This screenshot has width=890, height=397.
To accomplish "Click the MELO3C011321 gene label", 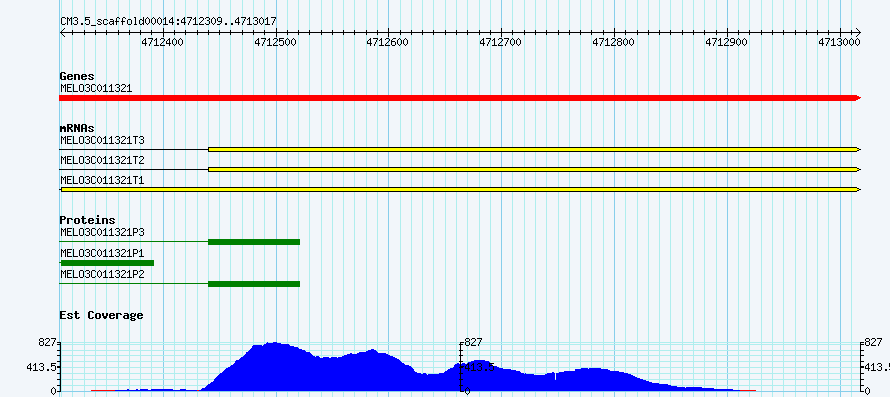I will 96,88.
